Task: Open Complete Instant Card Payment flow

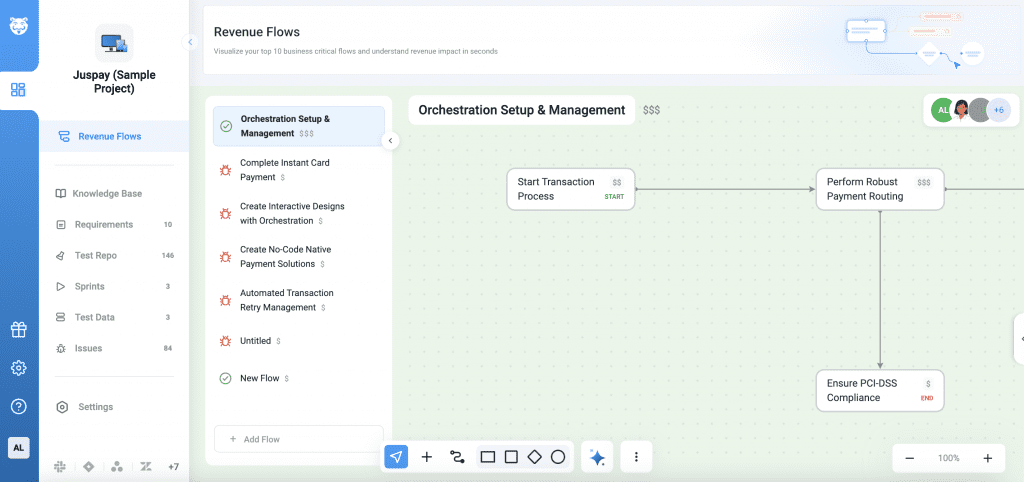Action: point(284,169)
